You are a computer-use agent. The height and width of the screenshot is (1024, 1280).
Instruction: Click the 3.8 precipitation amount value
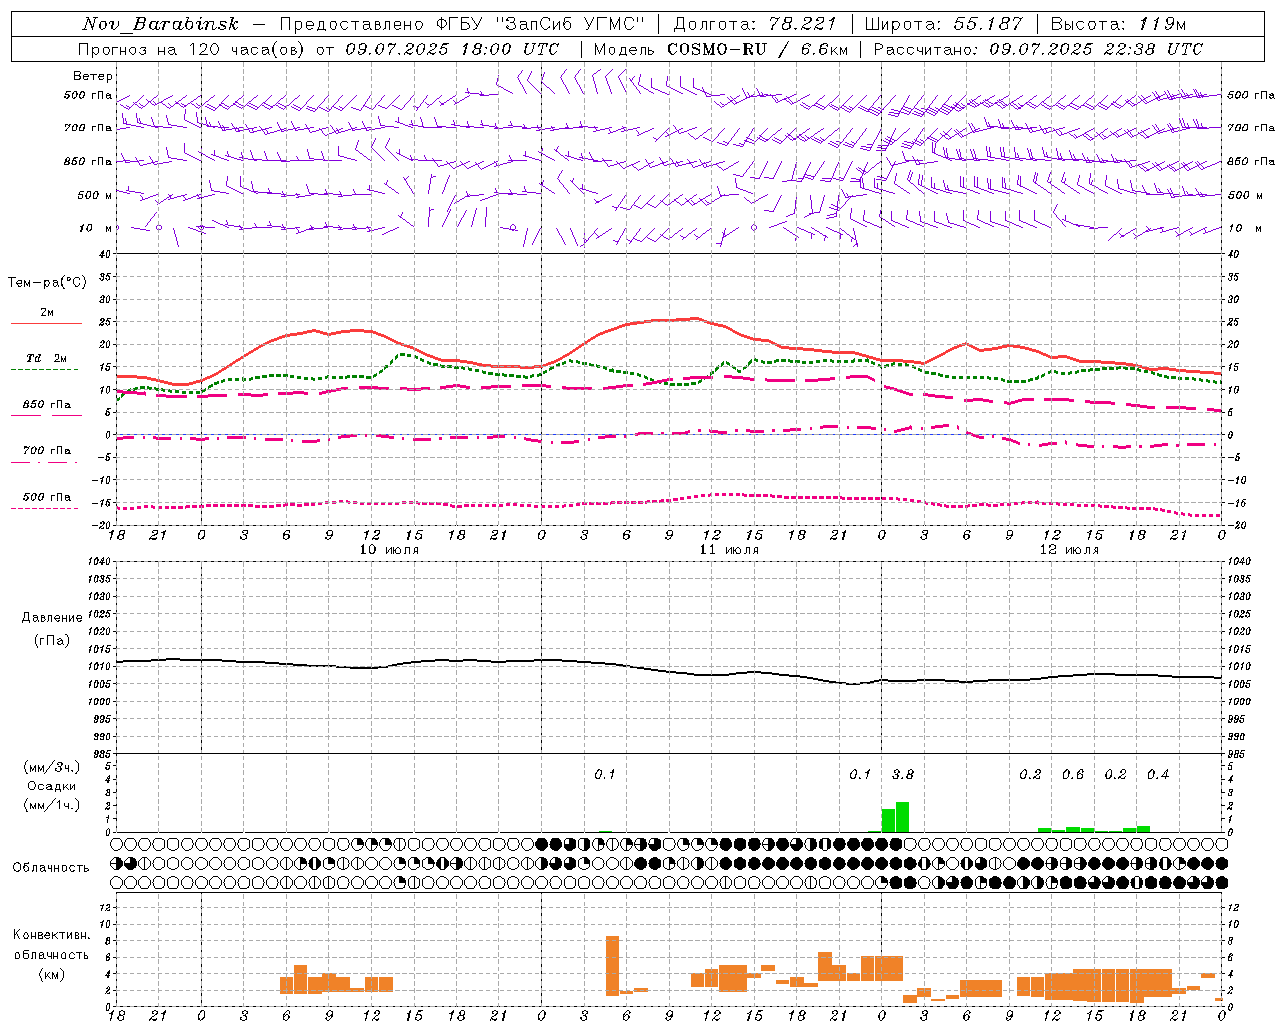[902, 774]
